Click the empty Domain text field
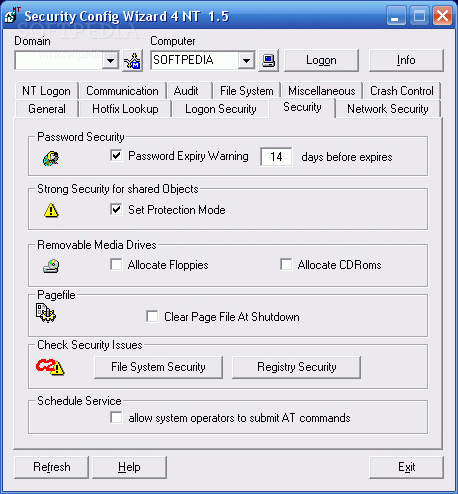This screenshot has height=494, width=458. pyautogui.click(x=59, y=60)
